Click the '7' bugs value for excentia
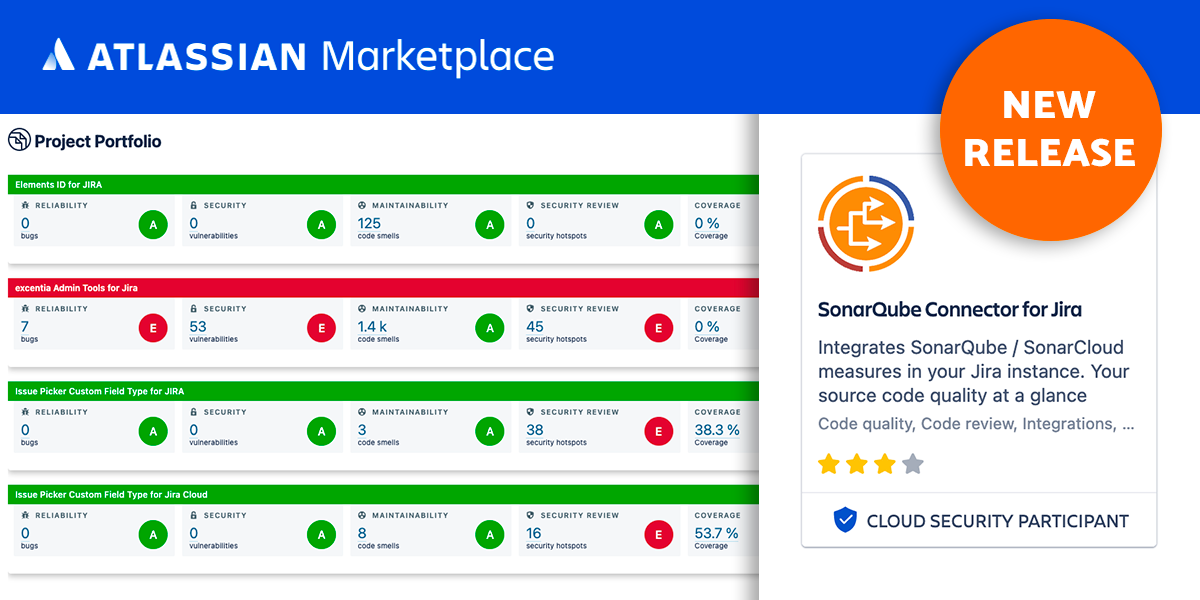The width and height of the screenshot is (1200, 600). 25,326
